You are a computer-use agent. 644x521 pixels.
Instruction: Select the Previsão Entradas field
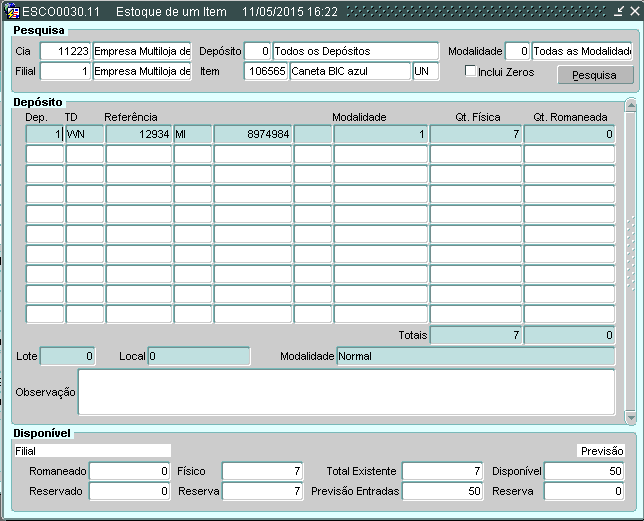[x=443, y=491]
